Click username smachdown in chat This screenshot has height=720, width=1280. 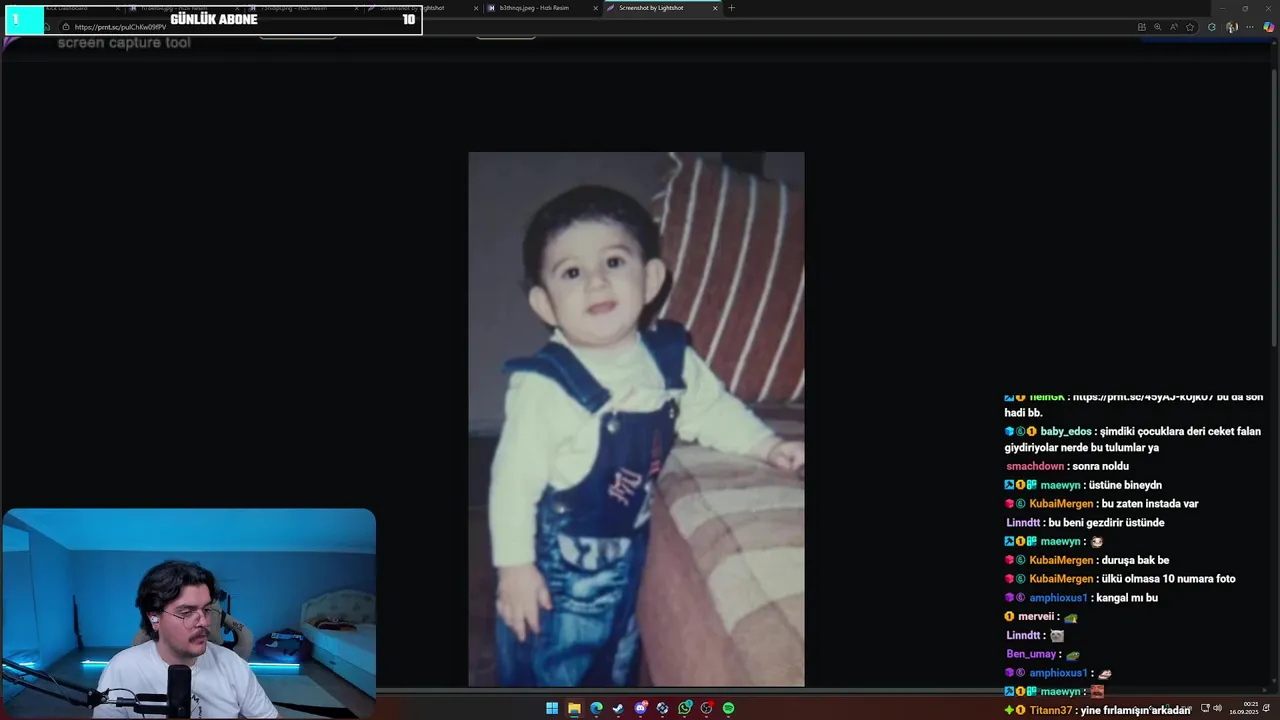[1035, 466]
